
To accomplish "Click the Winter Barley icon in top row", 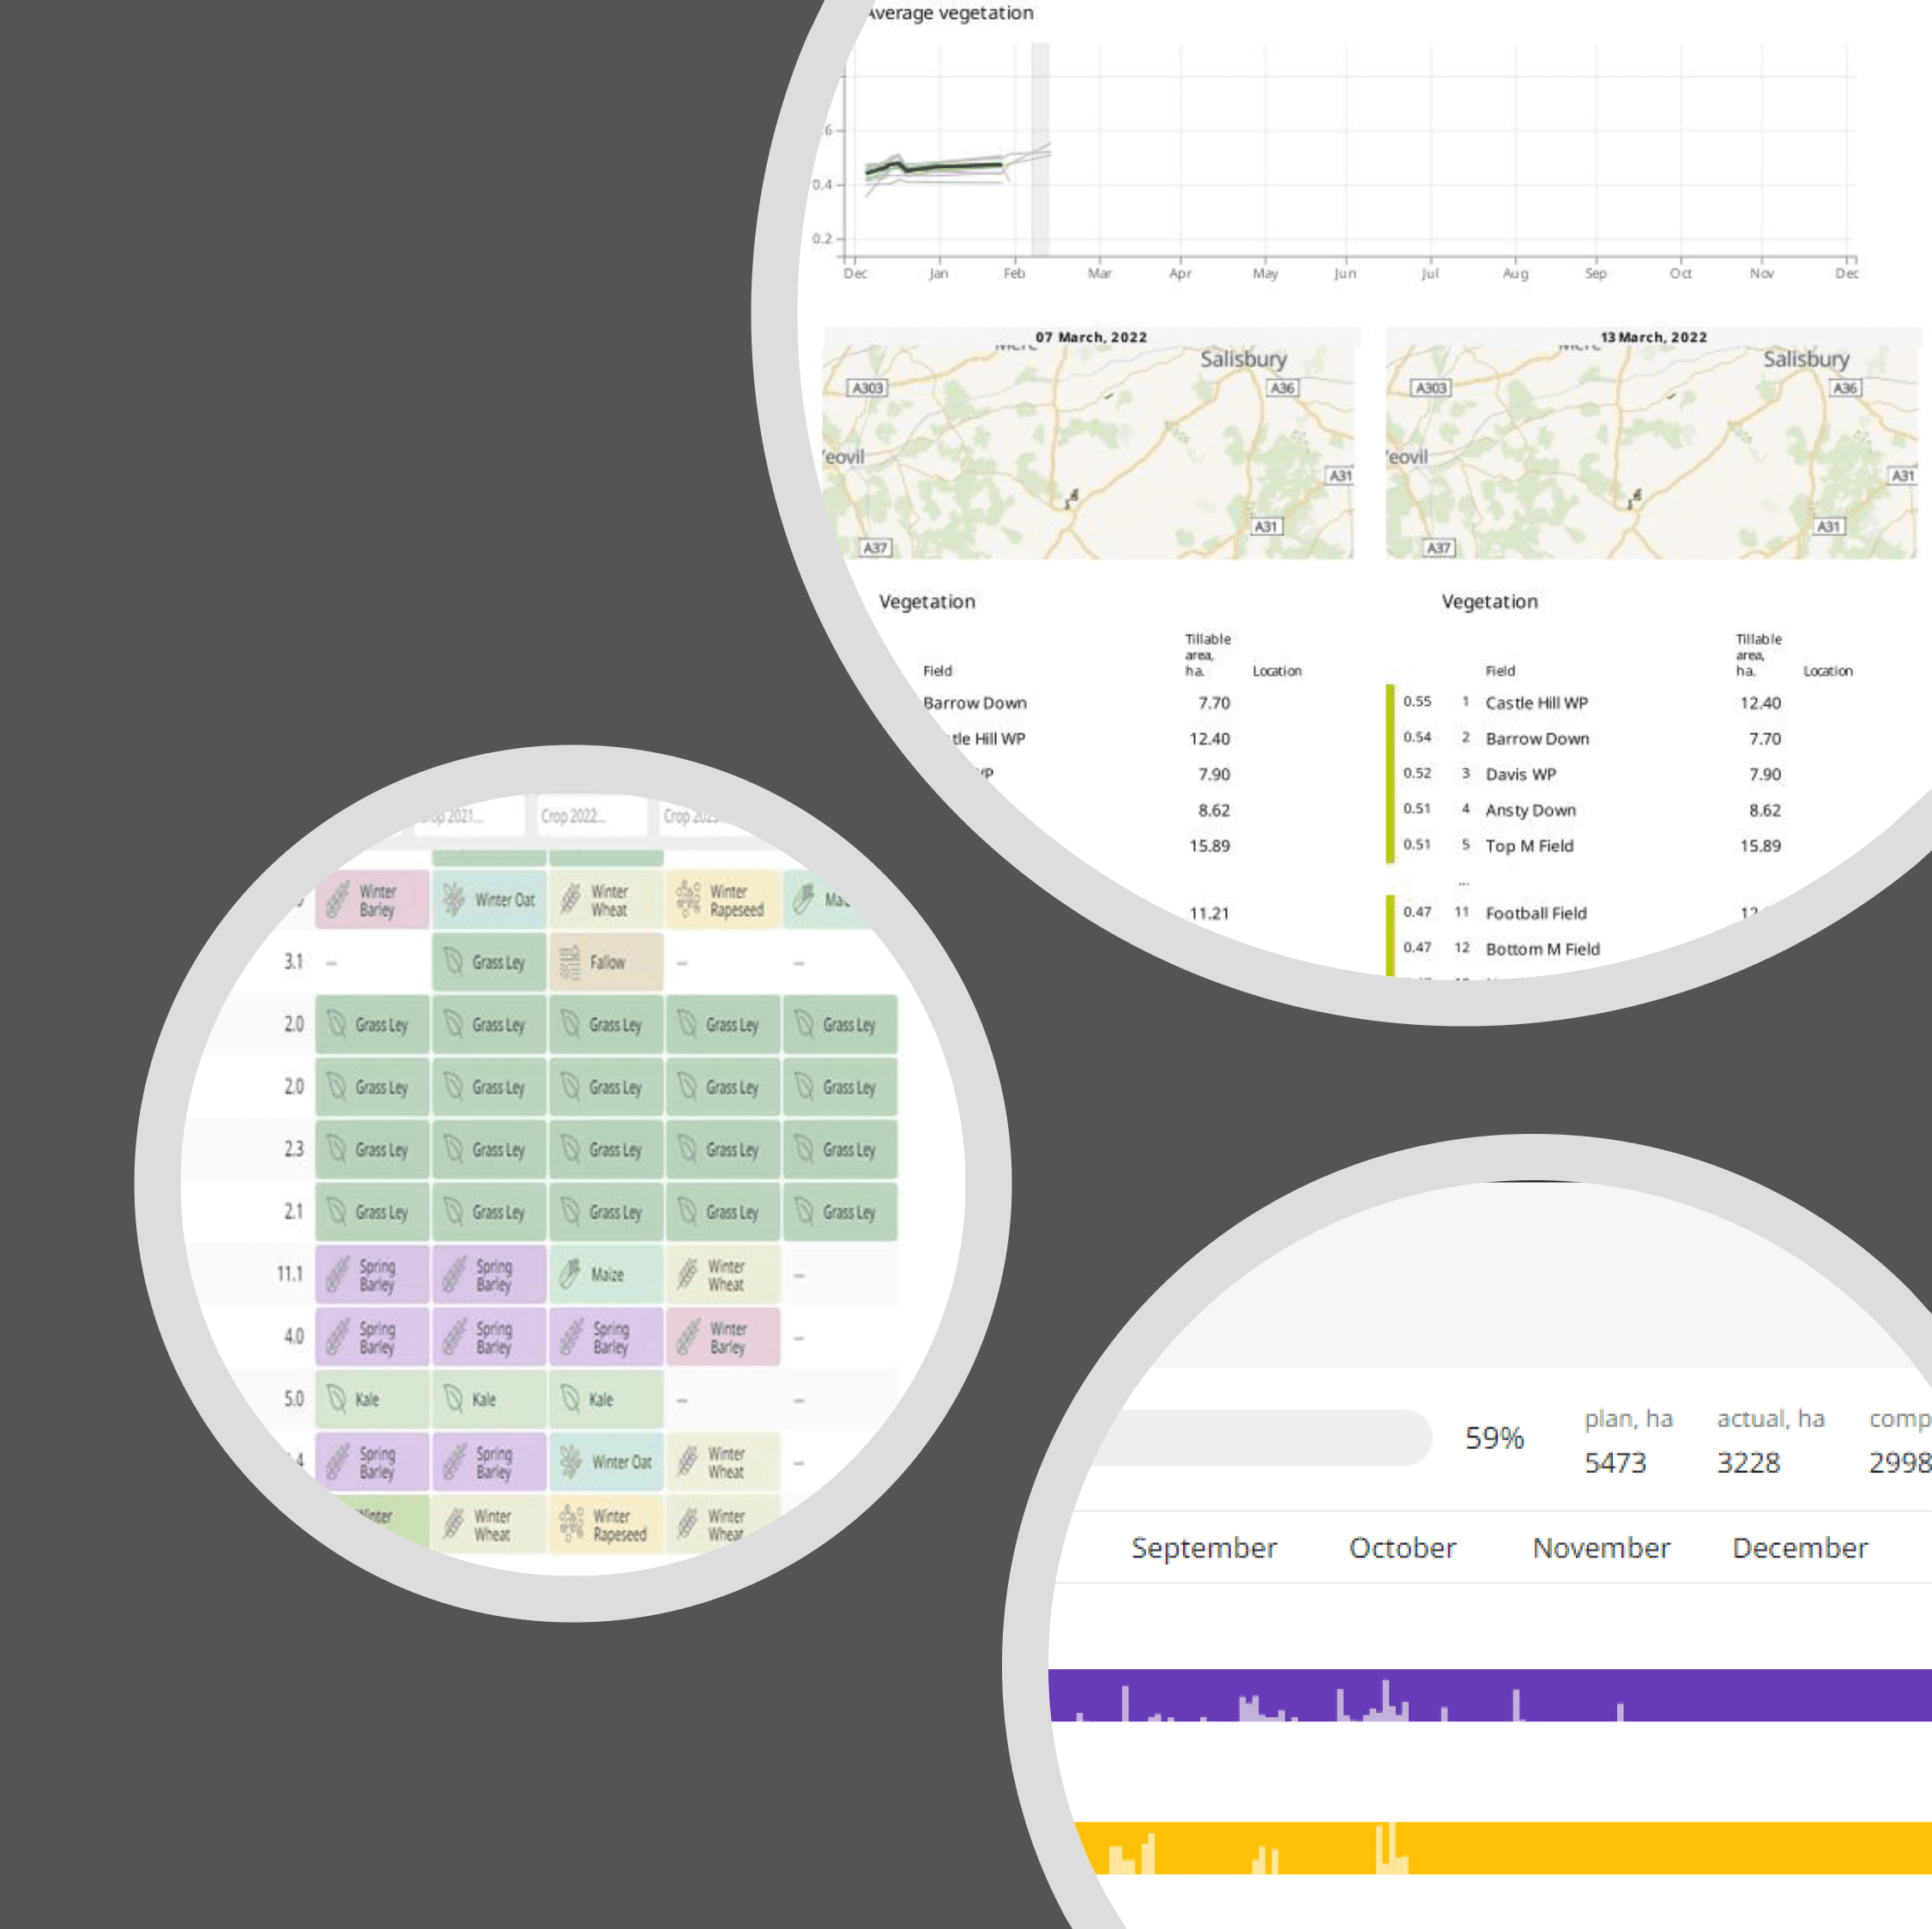I will pos(338,899).
